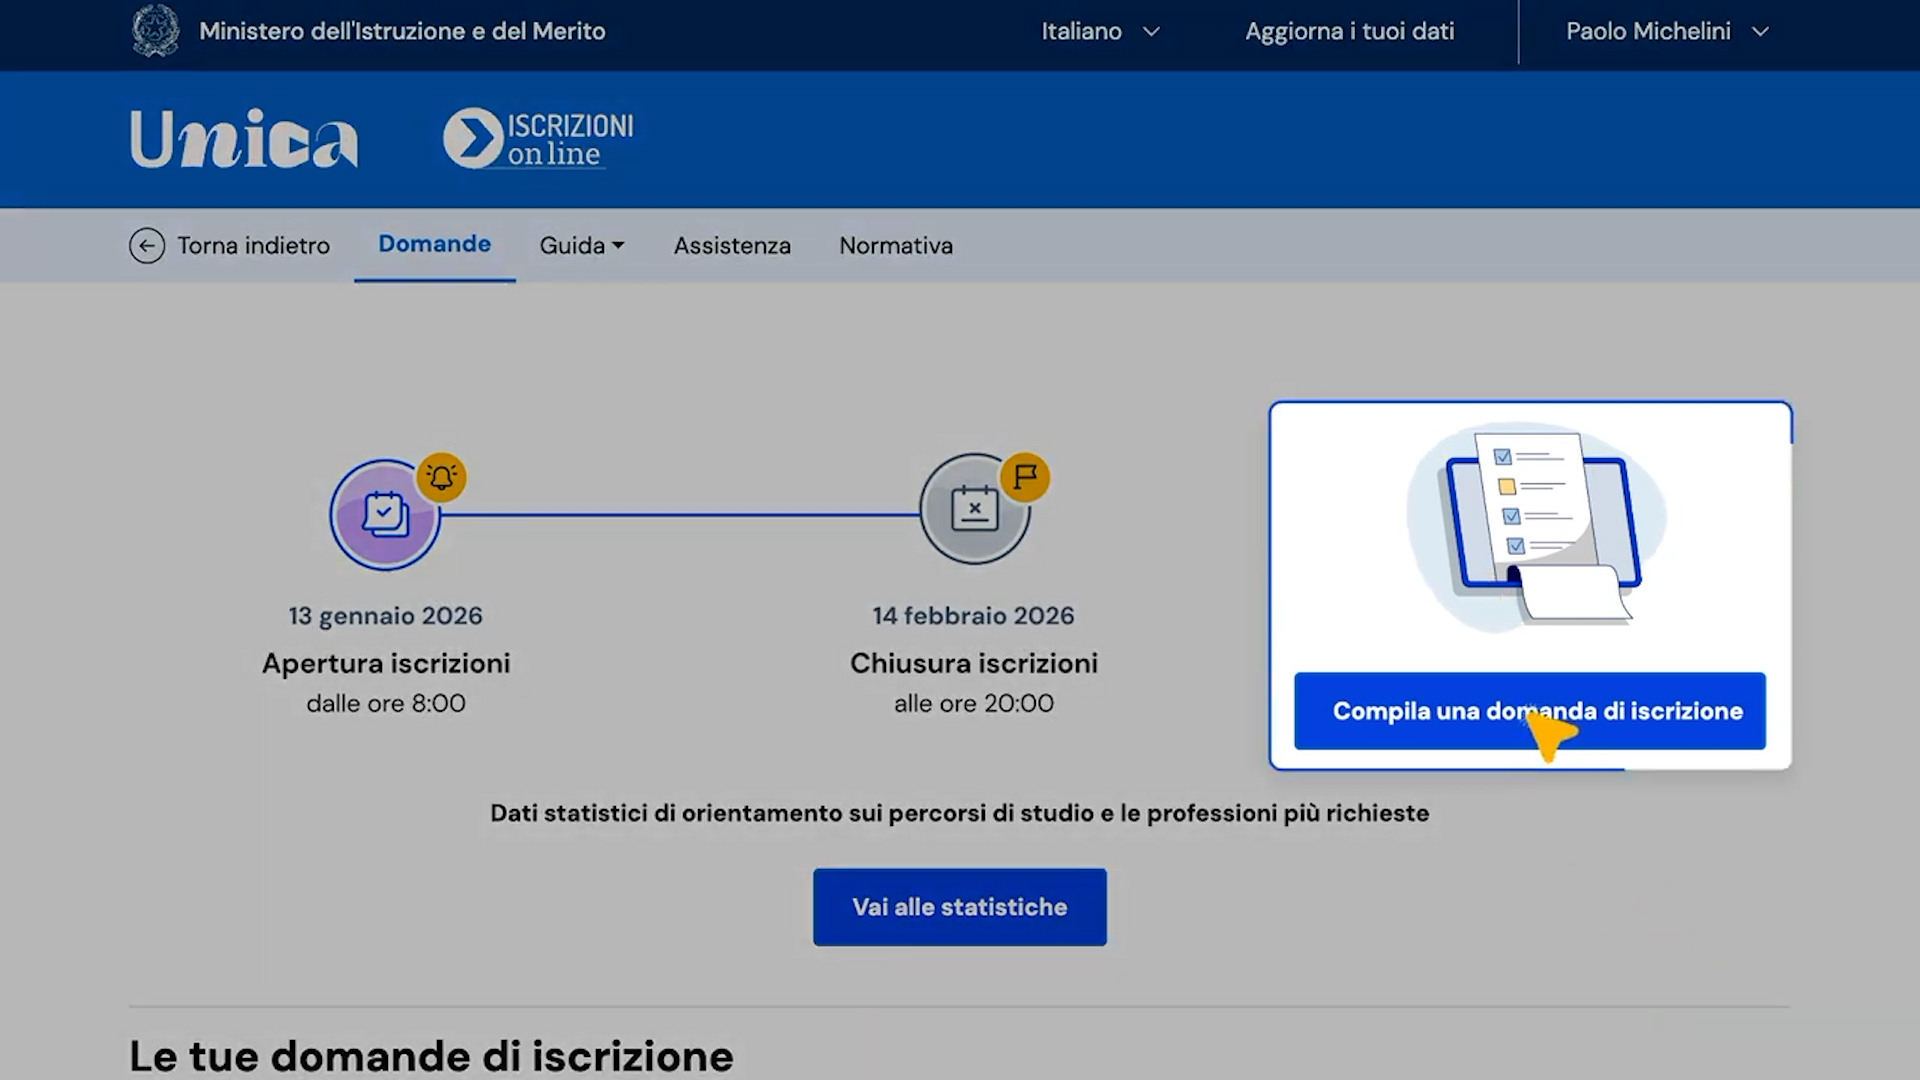The width and height of the screenshot is (1920, 1080).
Task: Expand the Paolo Michelini account menu
Action: pos(1665,31)
